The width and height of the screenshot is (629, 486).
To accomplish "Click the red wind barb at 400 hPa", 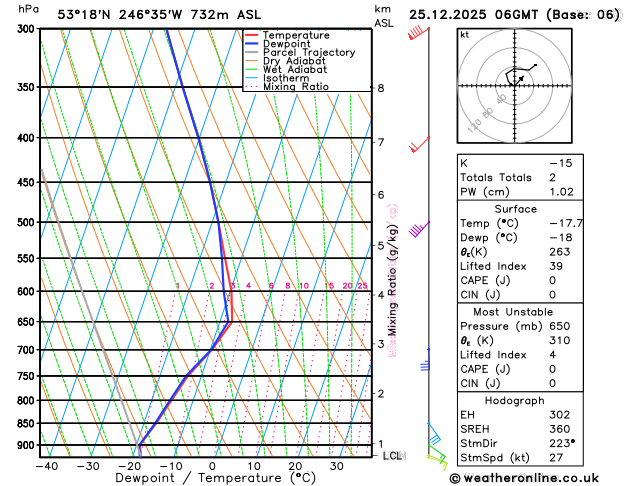I will pos(420,145).
